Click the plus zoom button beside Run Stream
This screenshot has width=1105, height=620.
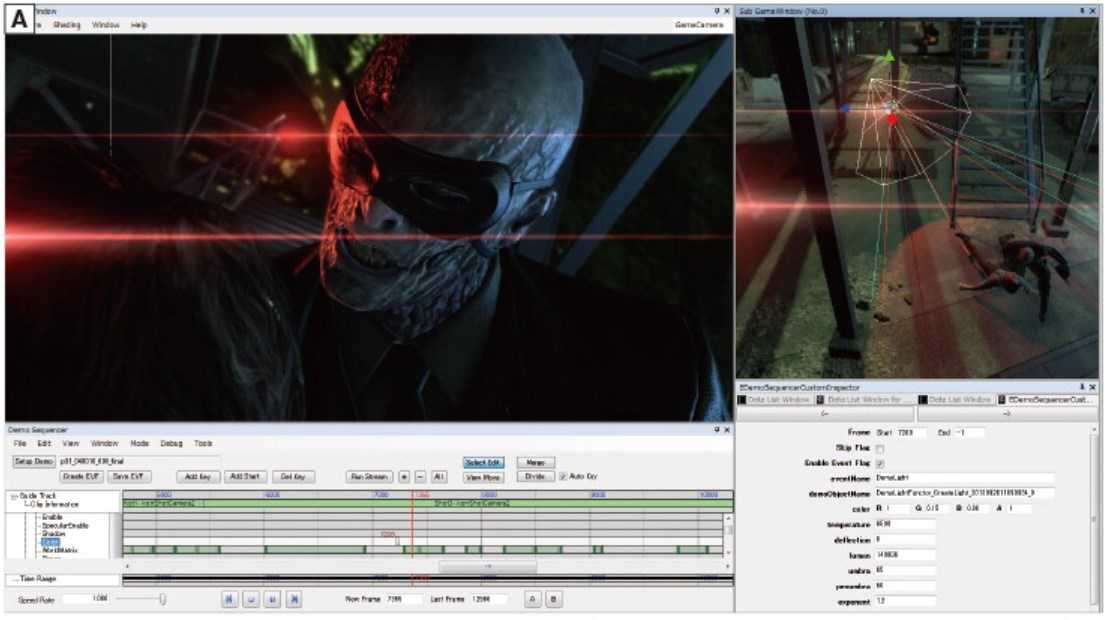coord(404,477)
